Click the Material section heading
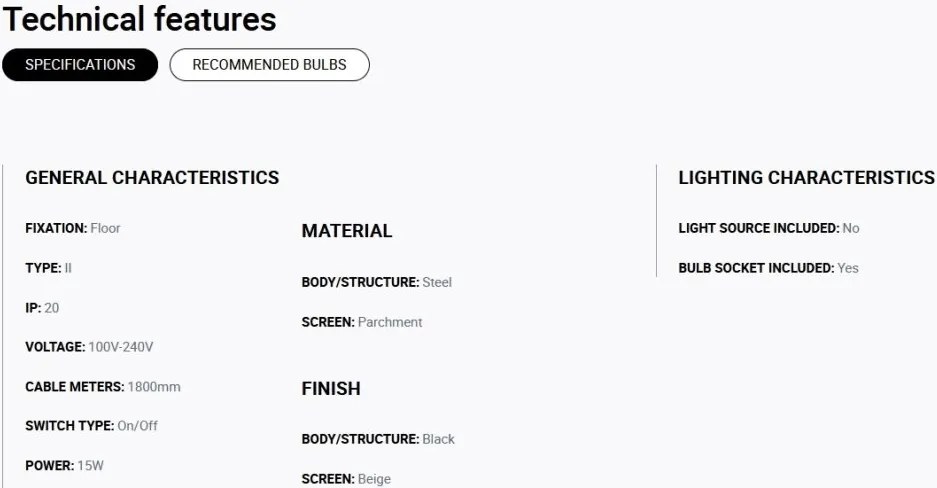The width and height of the screenshot is (937, 488). pos(347,231)
